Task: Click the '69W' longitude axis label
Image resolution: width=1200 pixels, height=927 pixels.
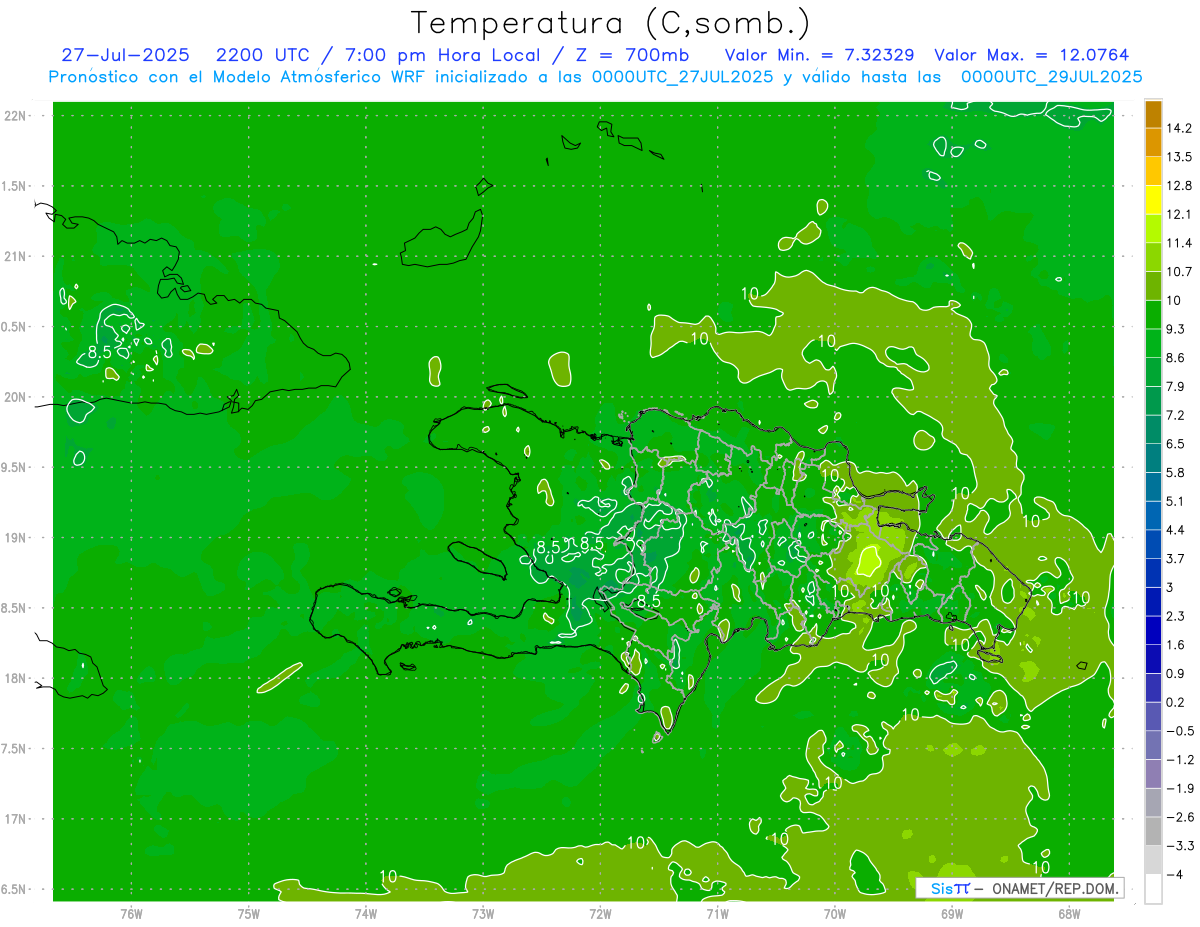Action: (x=952, y=915)
